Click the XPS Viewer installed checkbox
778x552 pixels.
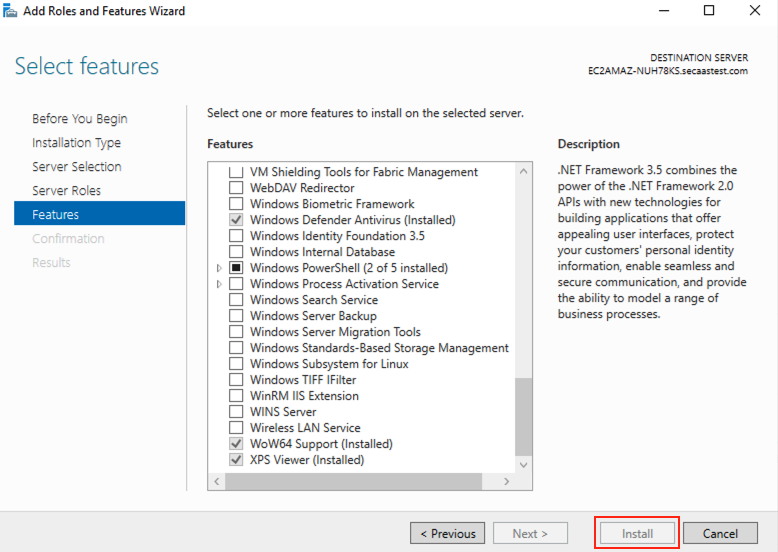tap(236, 460)
